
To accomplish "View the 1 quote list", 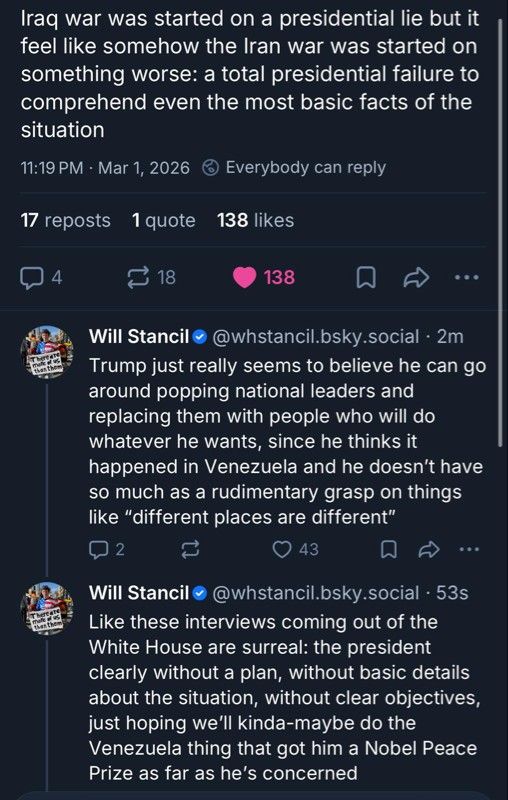I will 163,220.
